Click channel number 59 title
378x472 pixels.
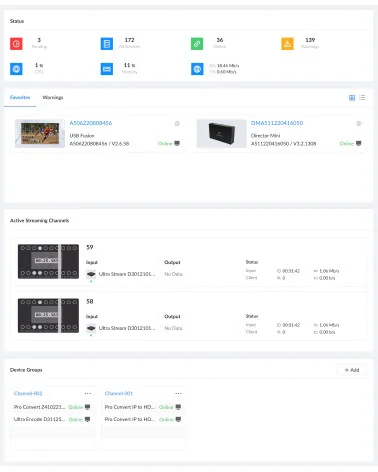(x=90, y=247)
